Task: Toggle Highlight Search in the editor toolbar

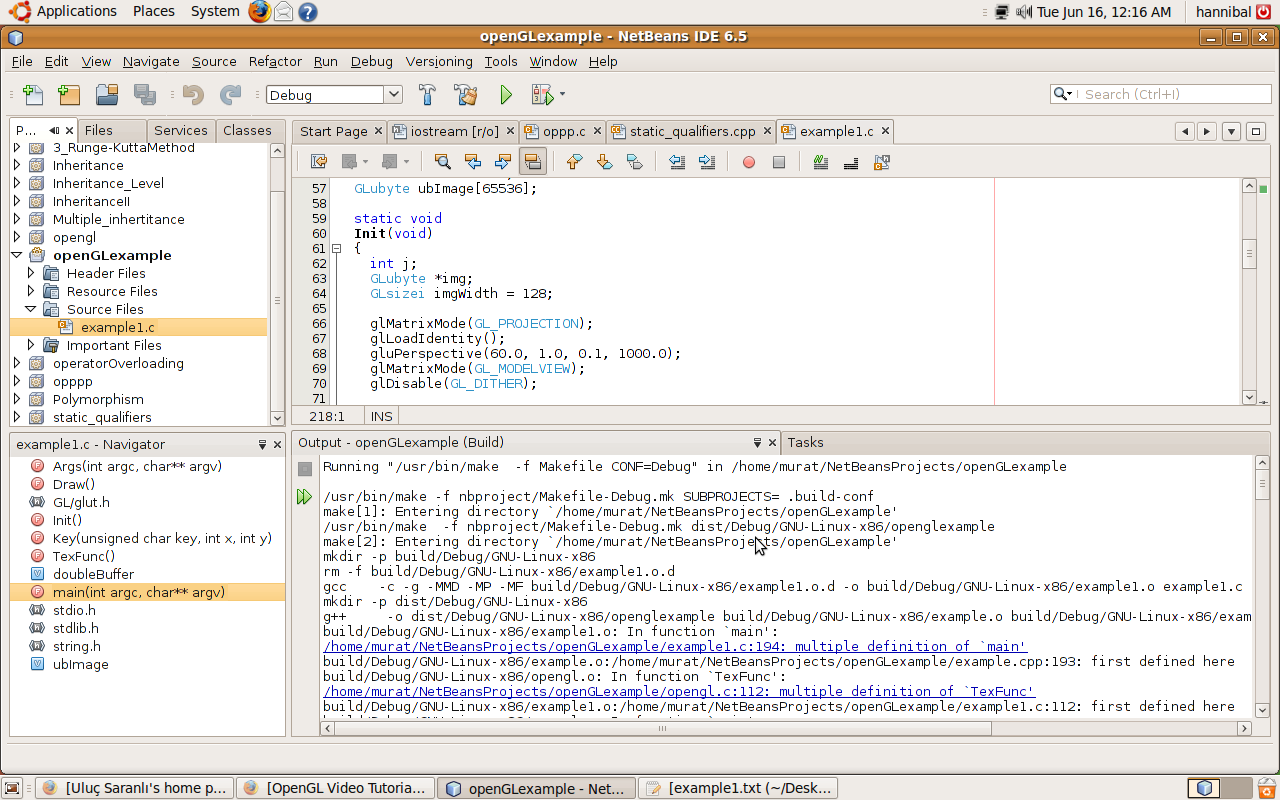Action: 533,161
